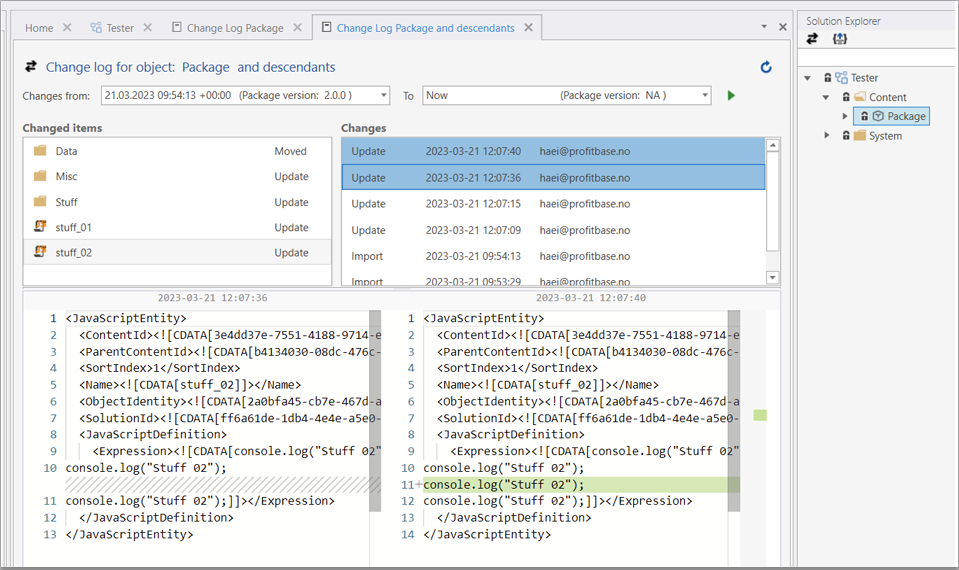Refresh the change log view
The width and height of the screenshot is (959, 570).
(766, 67)
